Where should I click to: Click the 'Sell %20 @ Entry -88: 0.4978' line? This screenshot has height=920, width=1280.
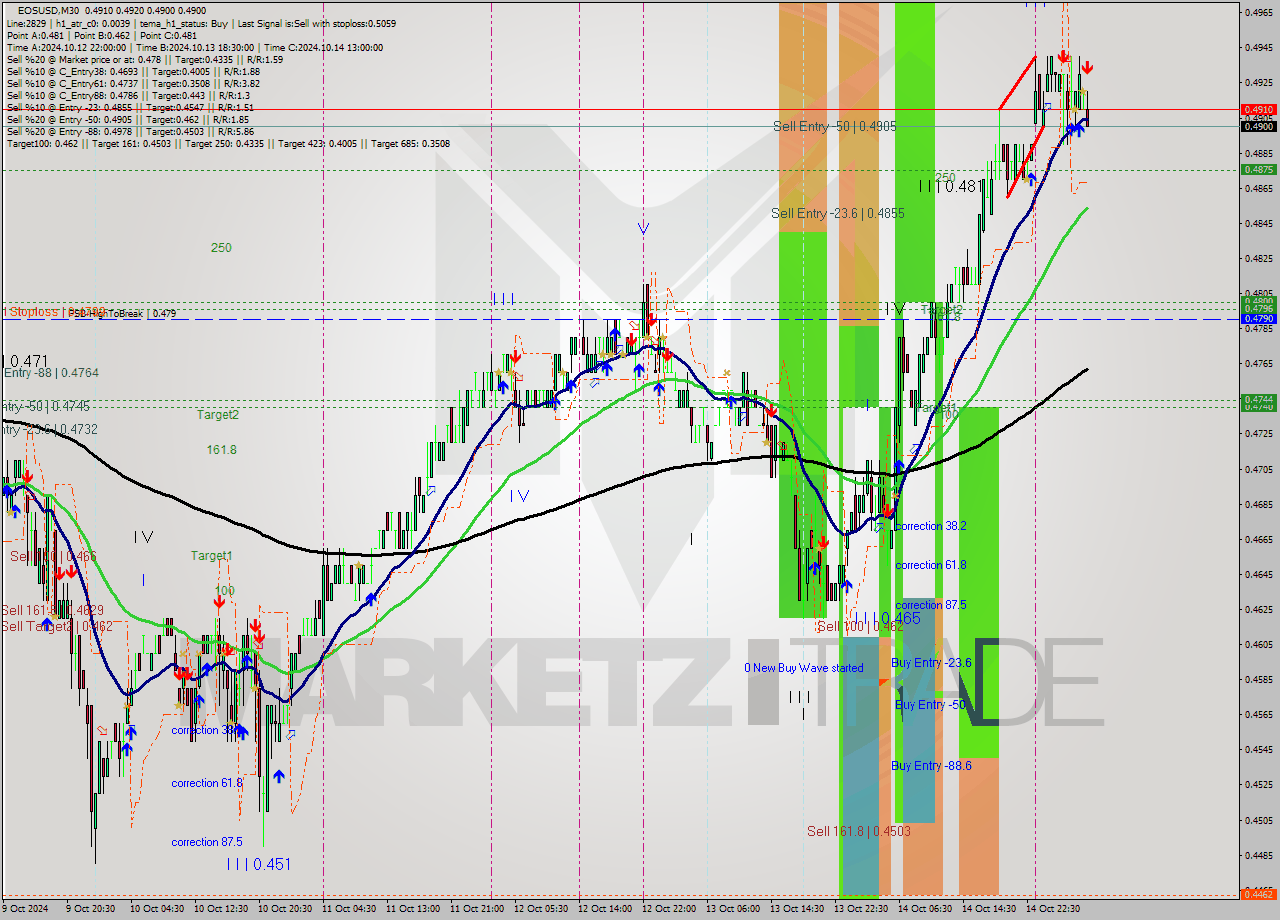pos(130,131)
